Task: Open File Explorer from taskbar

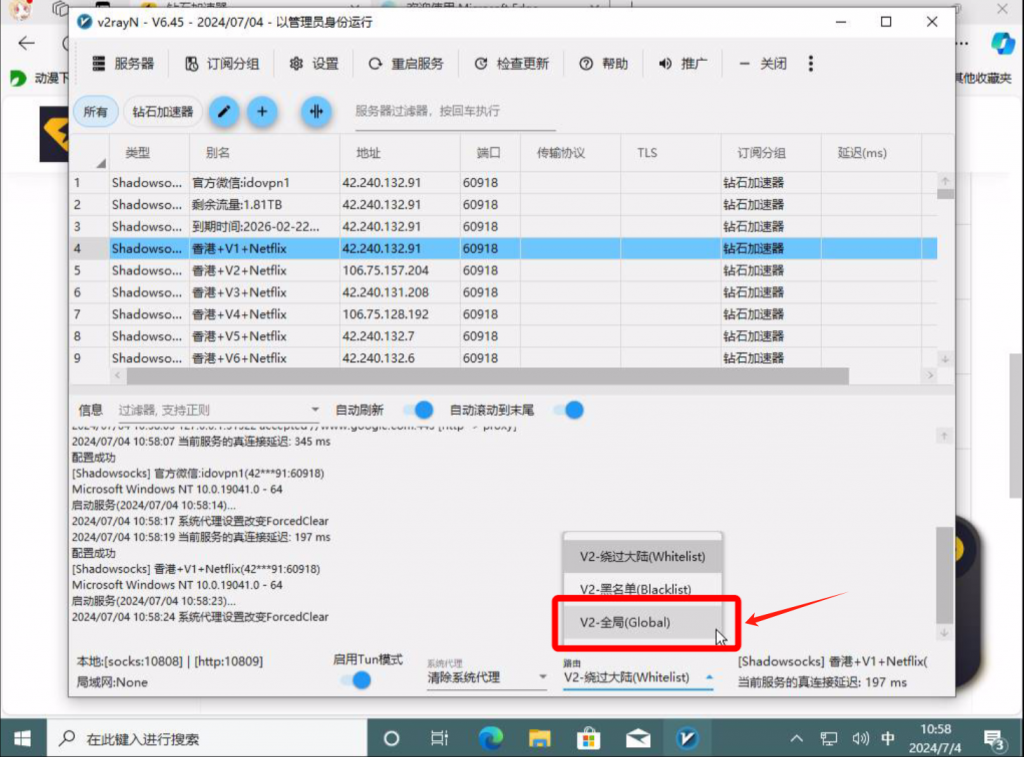Action: 539,739
